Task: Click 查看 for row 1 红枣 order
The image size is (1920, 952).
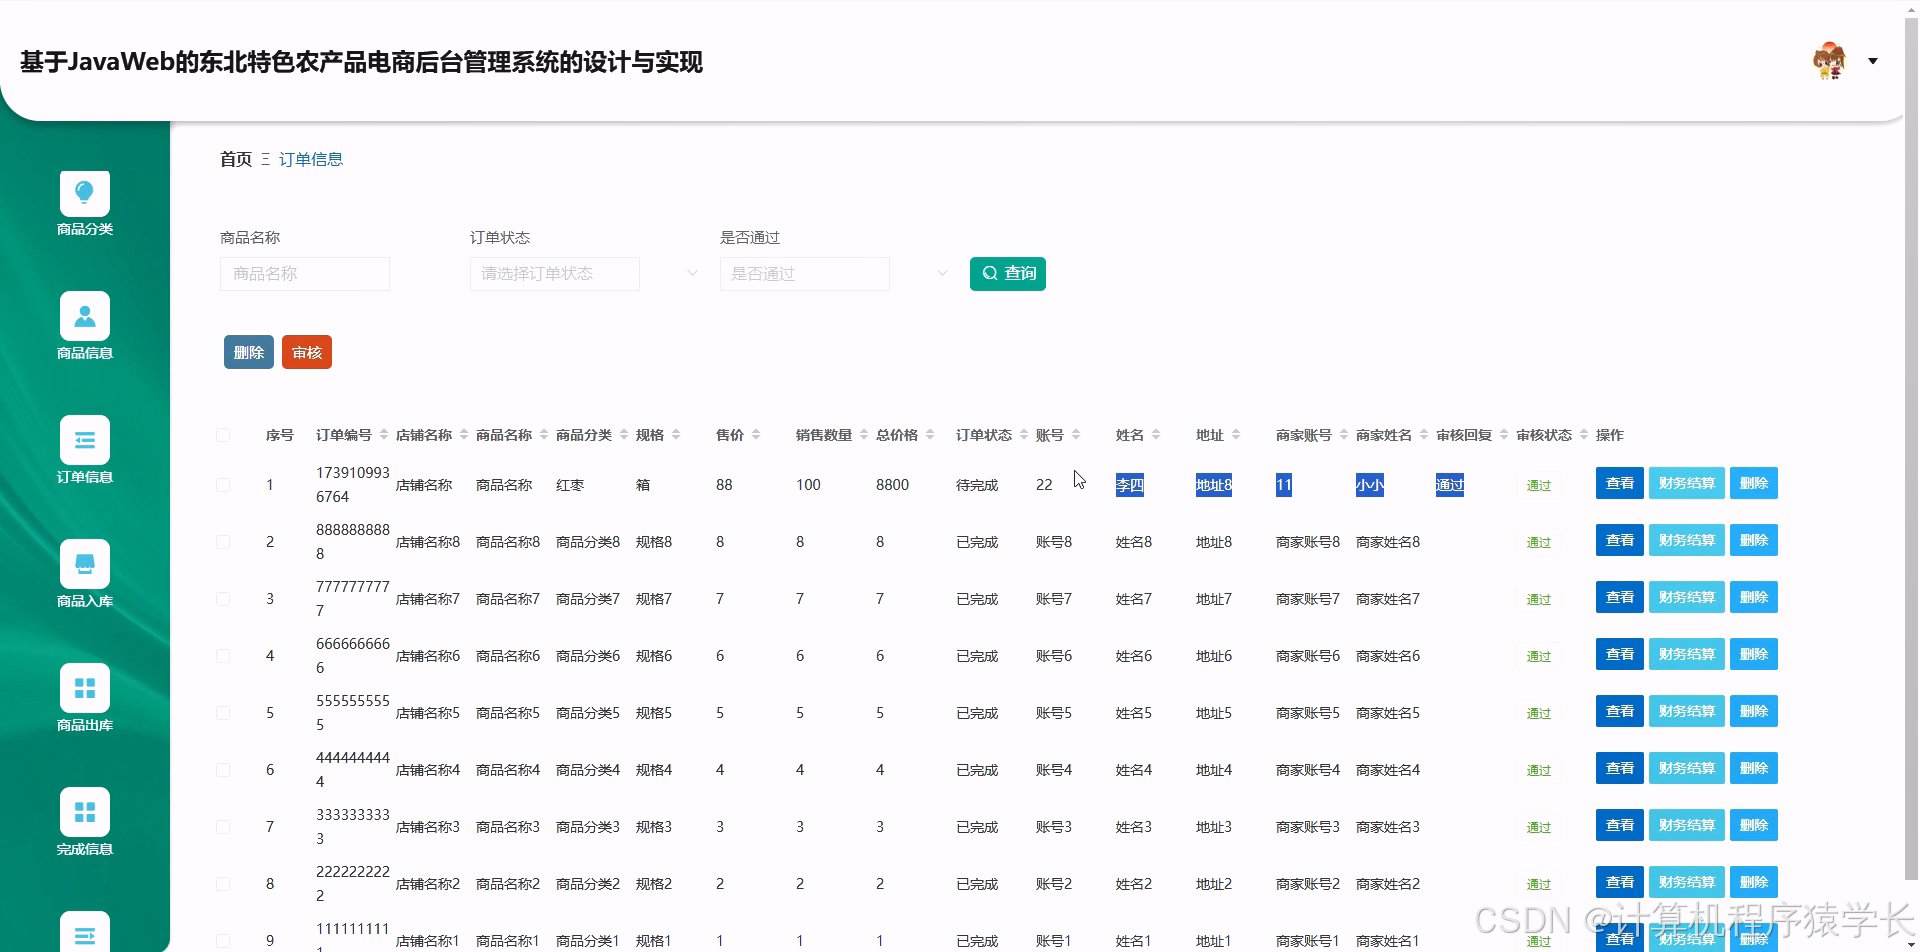Action: [1620, 483]
